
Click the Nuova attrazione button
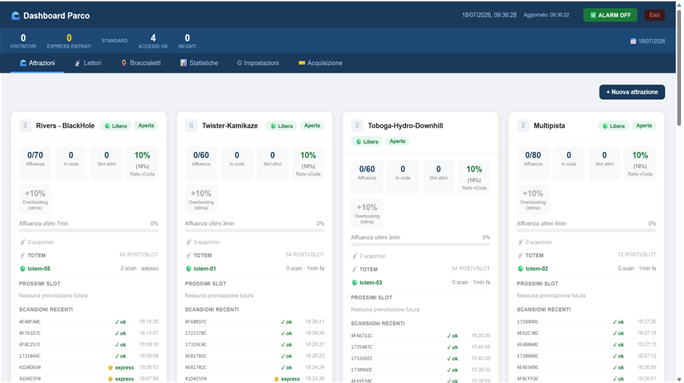point(632,92)
